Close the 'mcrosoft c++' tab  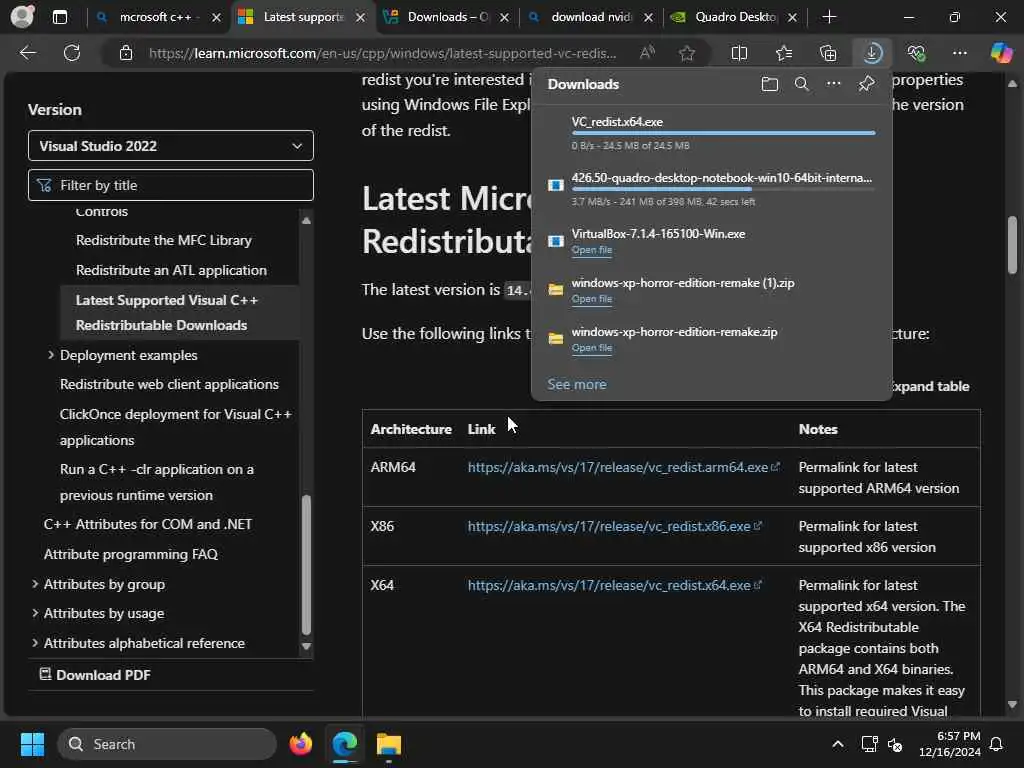tap(216, 18)
